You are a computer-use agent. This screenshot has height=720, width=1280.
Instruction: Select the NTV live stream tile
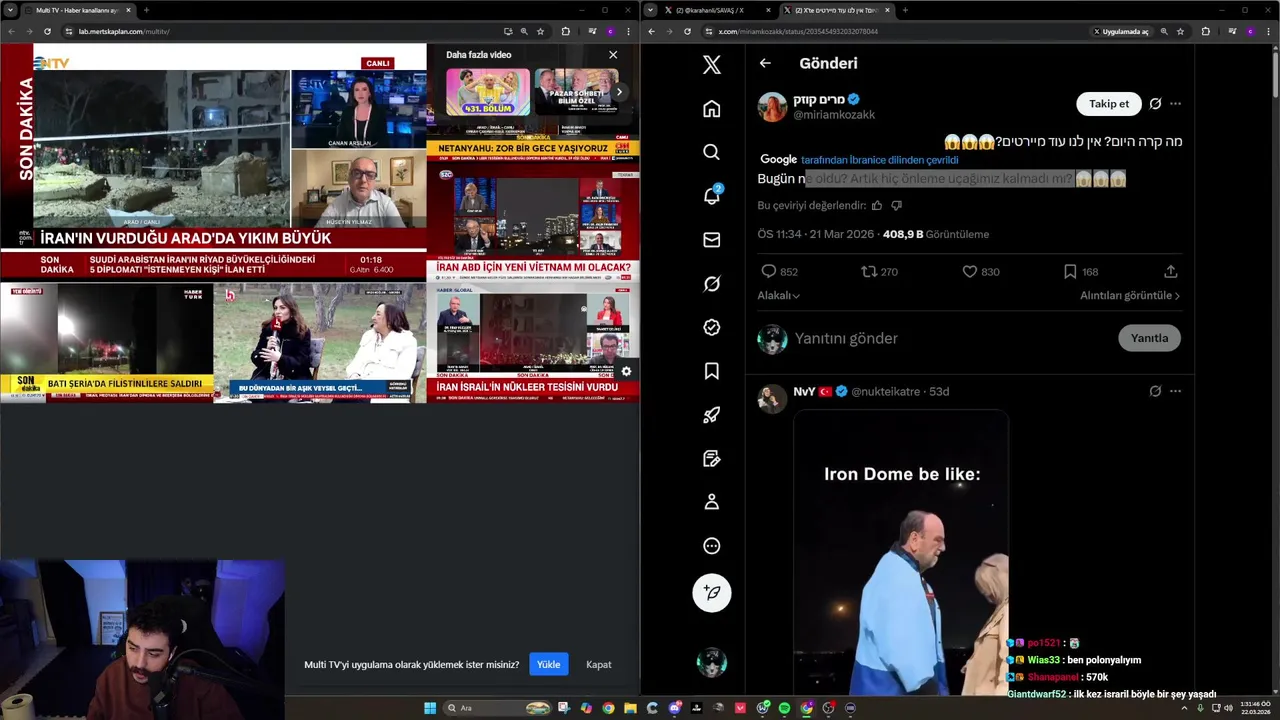pyautogui.click(x=213, y=162)
